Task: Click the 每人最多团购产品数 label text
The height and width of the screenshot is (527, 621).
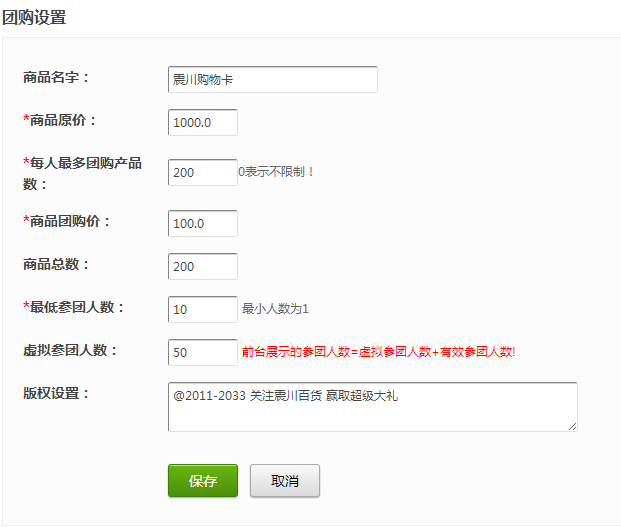Action: (x=84, y=162)
